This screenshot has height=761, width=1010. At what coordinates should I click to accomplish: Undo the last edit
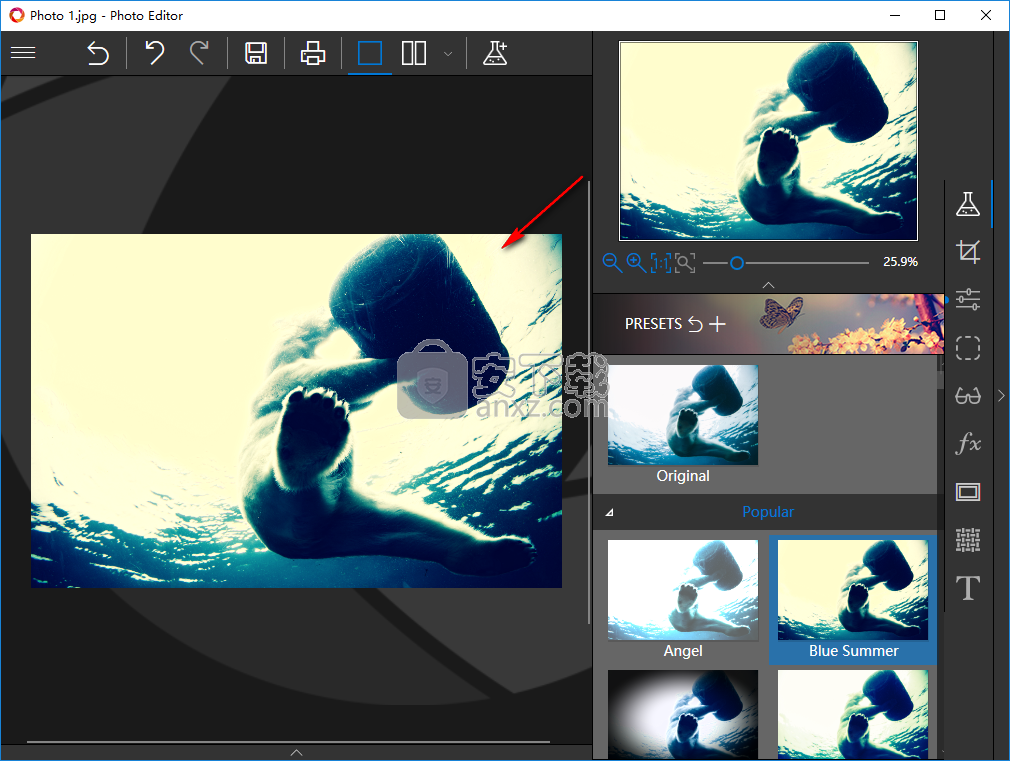coord(155,53)
